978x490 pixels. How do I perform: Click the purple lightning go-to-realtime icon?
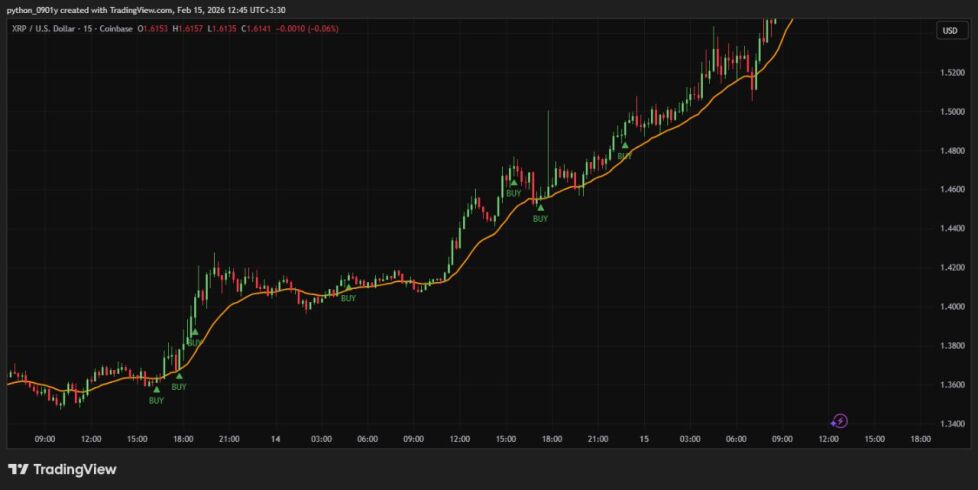(x=840, y=421)
